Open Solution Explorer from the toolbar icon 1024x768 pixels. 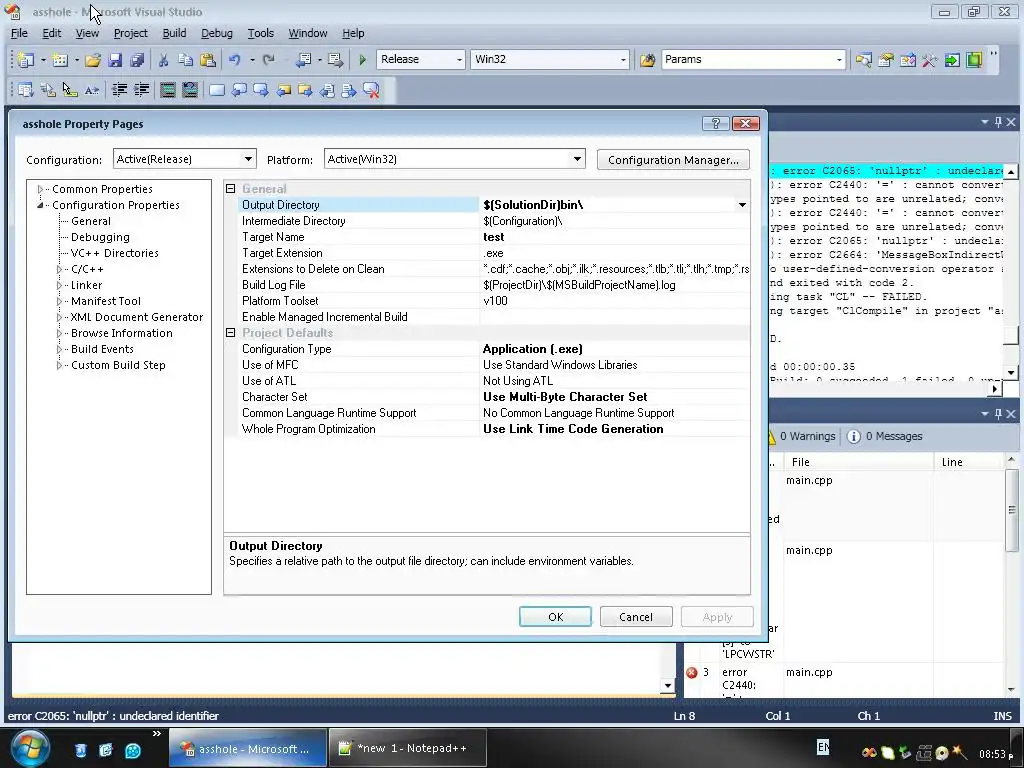(863, 60)
